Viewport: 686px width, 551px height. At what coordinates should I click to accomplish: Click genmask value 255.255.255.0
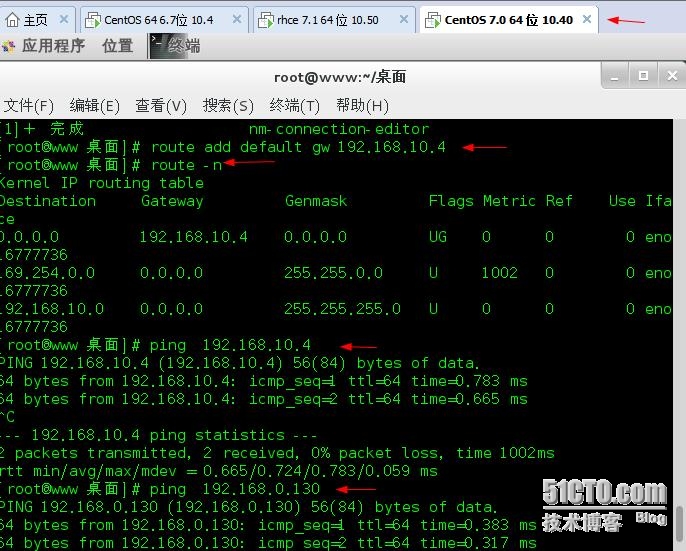pos(343,309)
